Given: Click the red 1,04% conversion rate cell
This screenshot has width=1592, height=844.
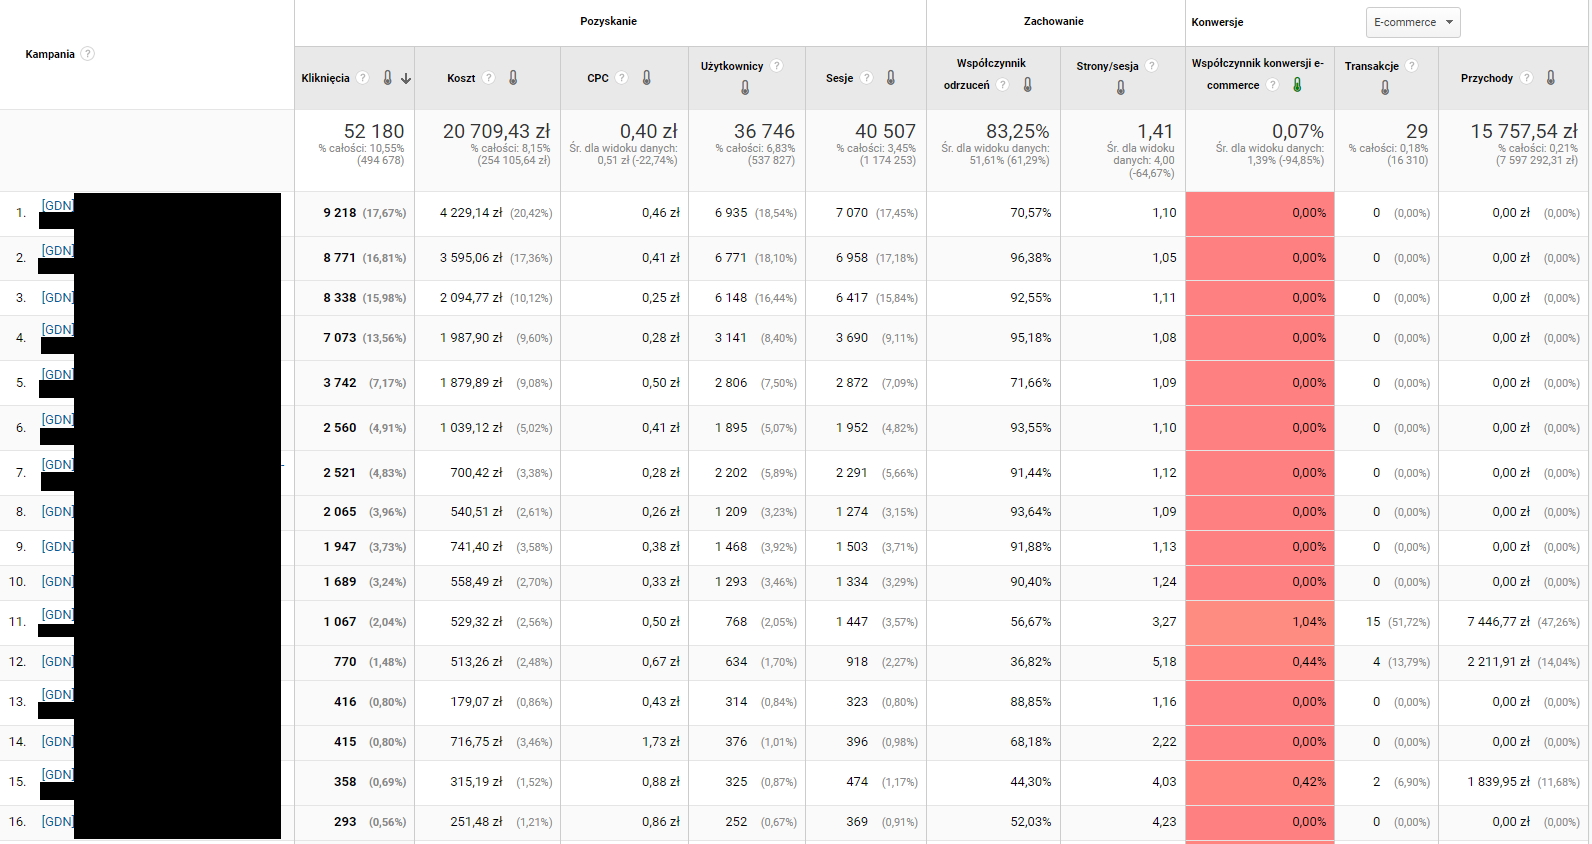Looking at the screenshot, I should [1260, 622].
